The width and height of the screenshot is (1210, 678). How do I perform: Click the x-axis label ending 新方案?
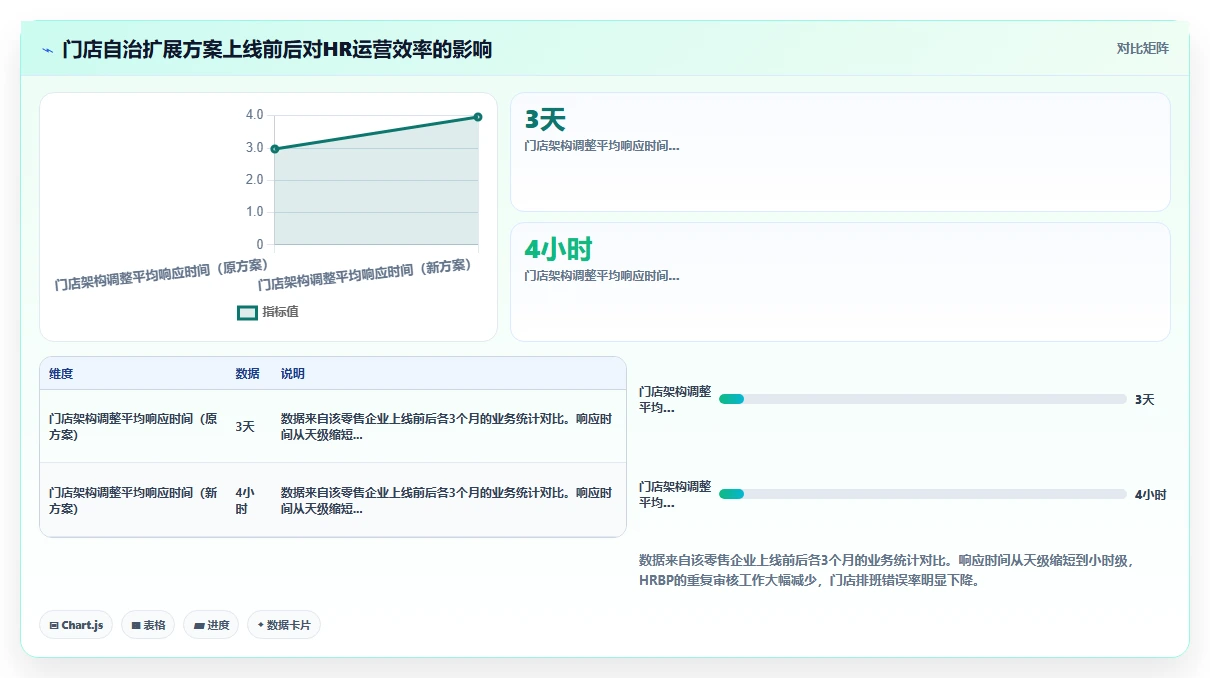(x=365, y=274)
